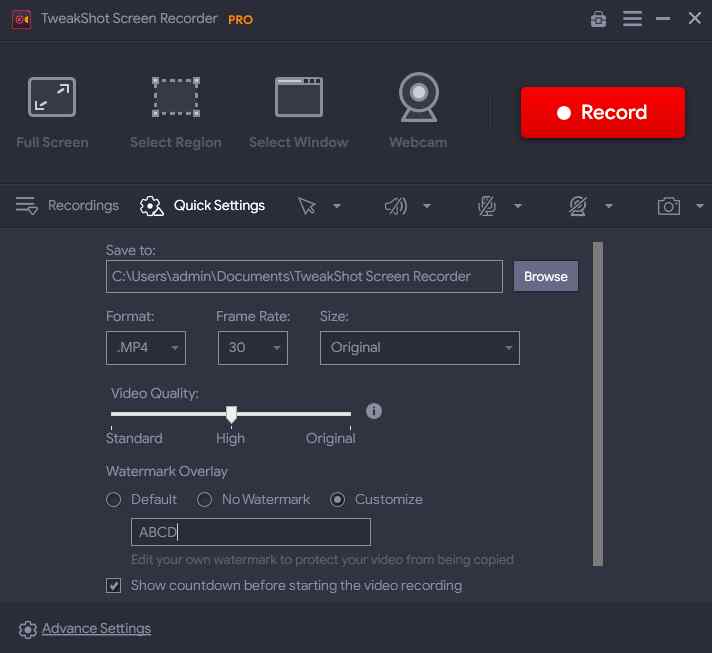Activate the Webcam recording icon
Image resolution: width=712 pixels, height=653 pixels.
pyautogui.click(x=419, y=97)
